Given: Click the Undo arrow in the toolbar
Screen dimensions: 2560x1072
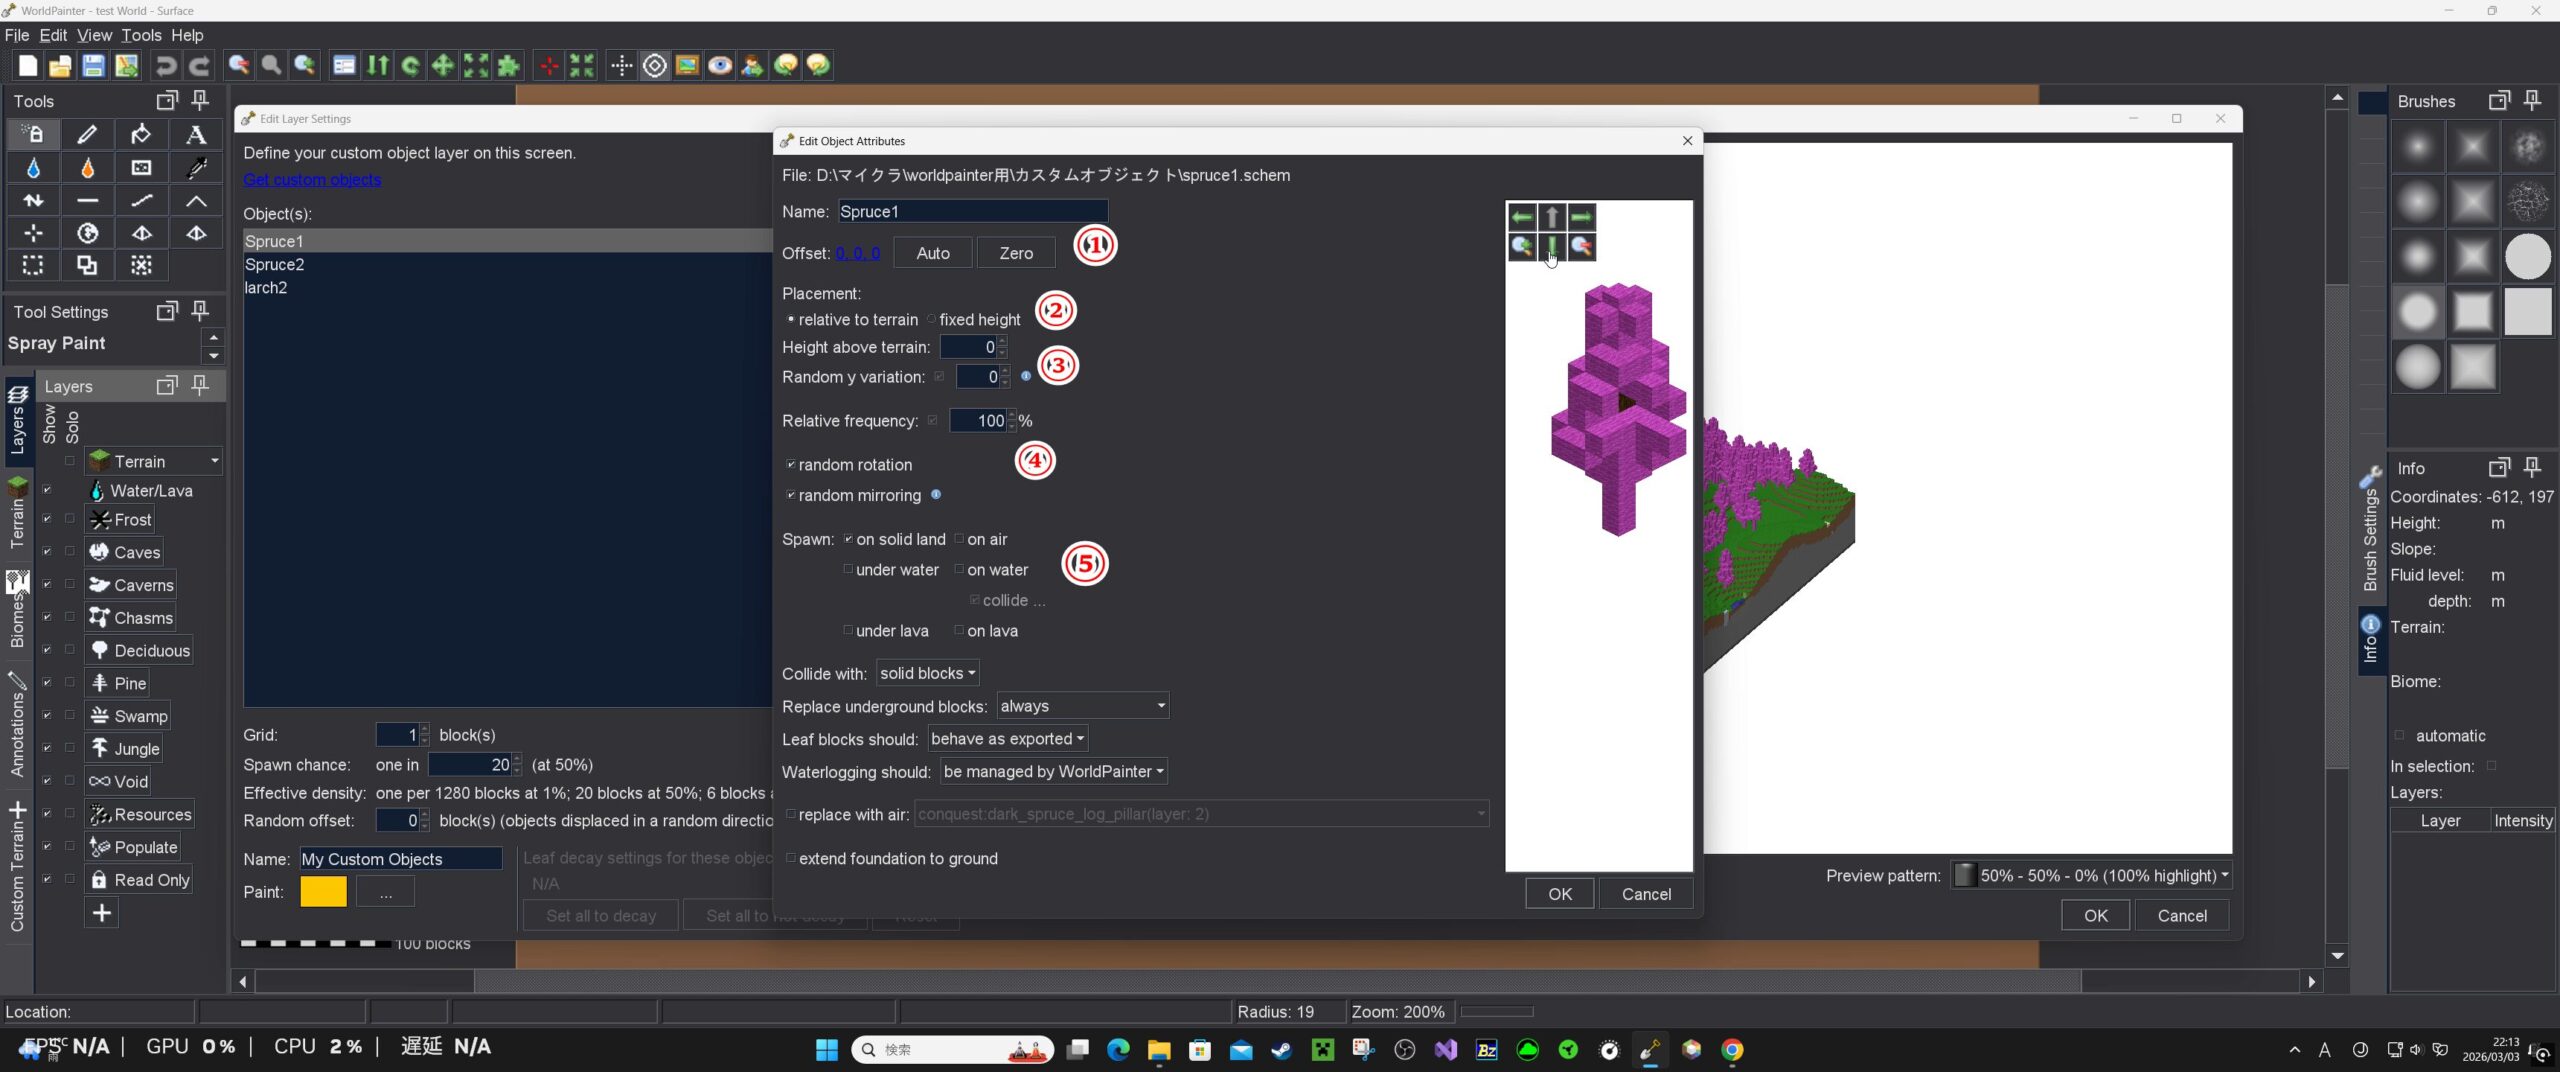Looking at the screenshot, I should pos(166,66).
